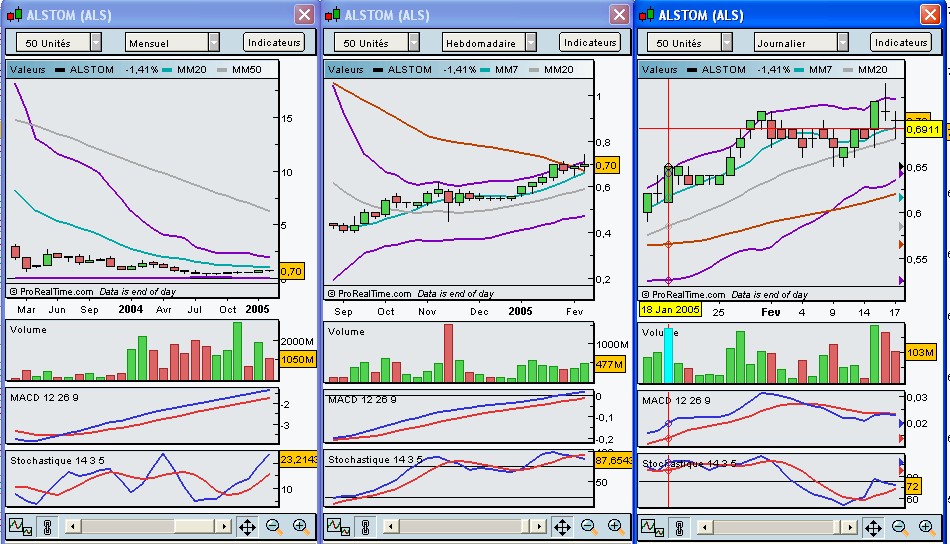Click candlestick title icon of Mensuel window
Viewport: 950px width, 544px height.
pyautogui.click(x=15, y=15)
